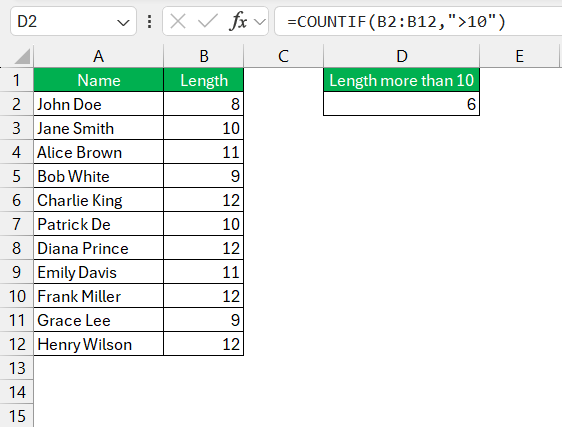Click Charlie King's length value 12
This screenshot has height=427, width=562.
click(x=204, y=200)
